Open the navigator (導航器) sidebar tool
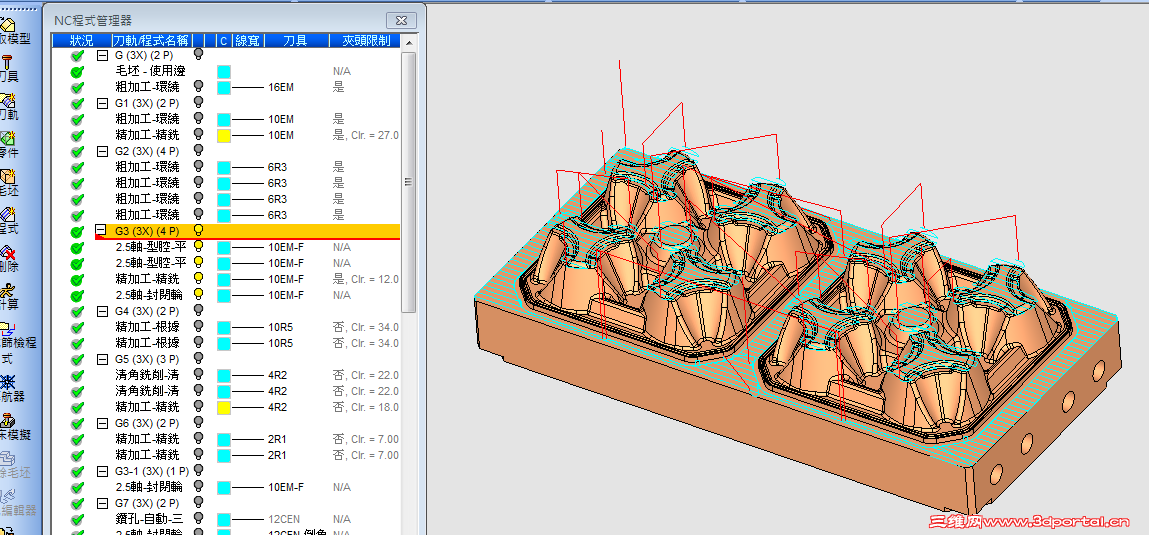1149x535 pixels. (10, 388)
